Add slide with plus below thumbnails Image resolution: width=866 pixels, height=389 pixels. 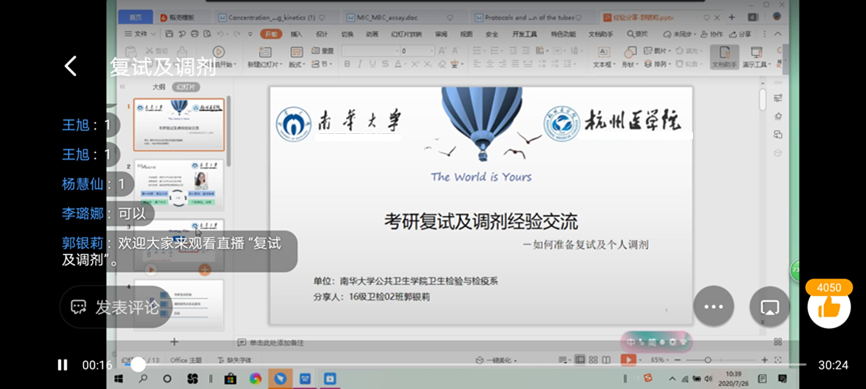point(174,341)
